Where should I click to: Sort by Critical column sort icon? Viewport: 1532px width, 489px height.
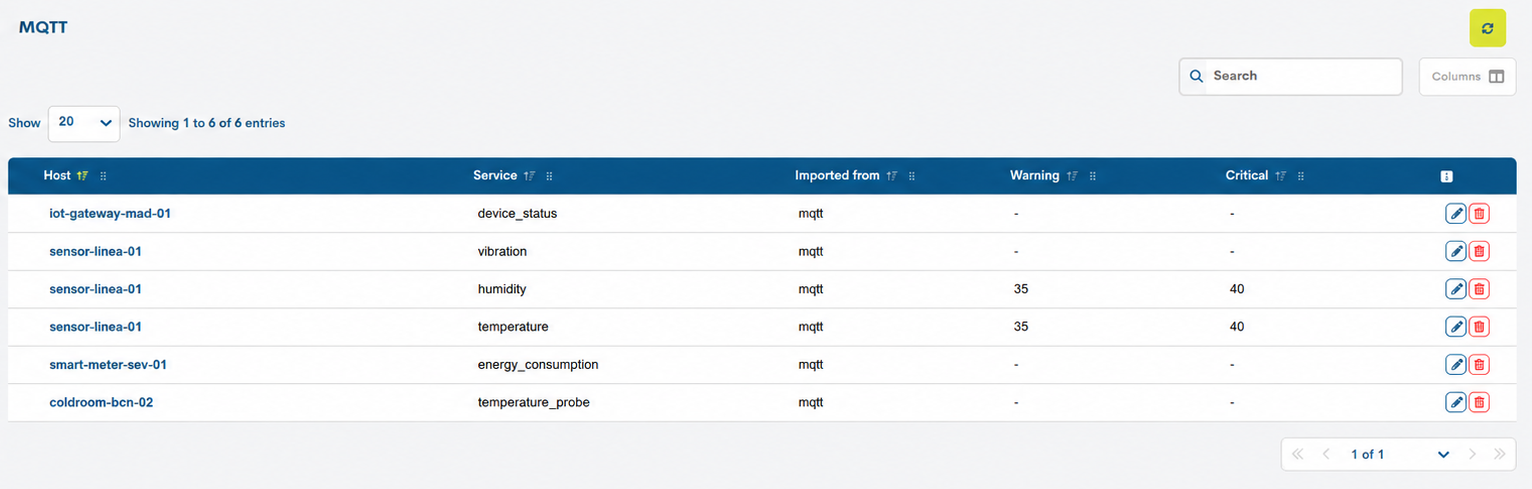coord(1281,176)
